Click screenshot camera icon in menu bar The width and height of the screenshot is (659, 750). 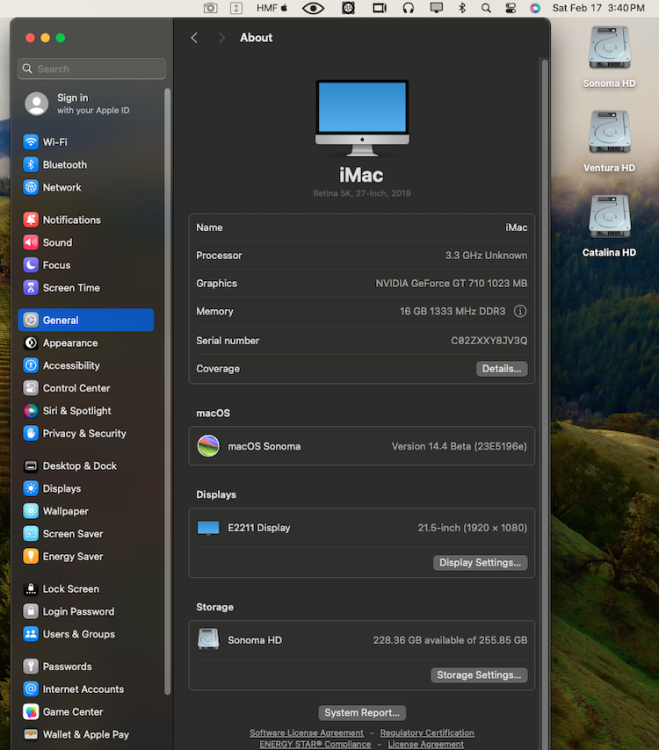click(x=210, y=8)
